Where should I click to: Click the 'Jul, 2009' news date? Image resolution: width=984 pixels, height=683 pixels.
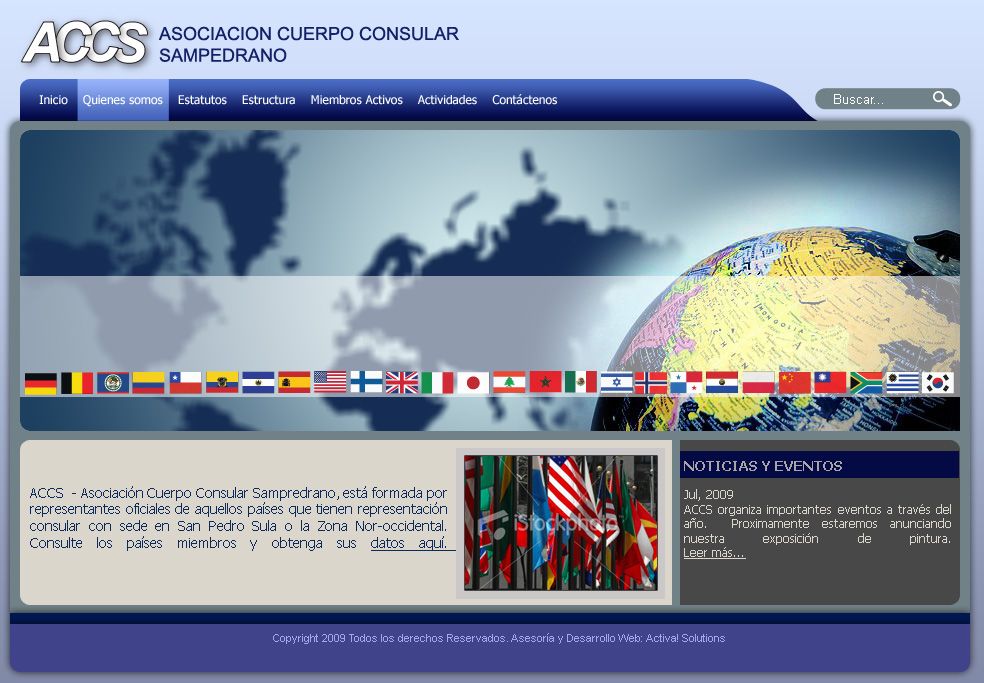(708, 494)
